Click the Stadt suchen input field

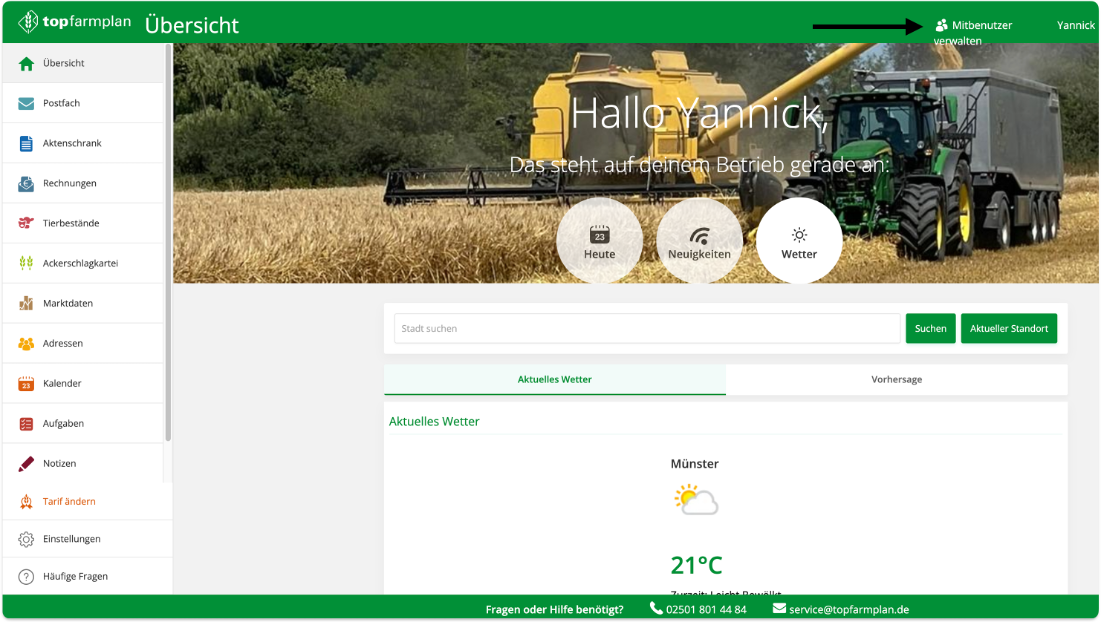pos(646,328)
